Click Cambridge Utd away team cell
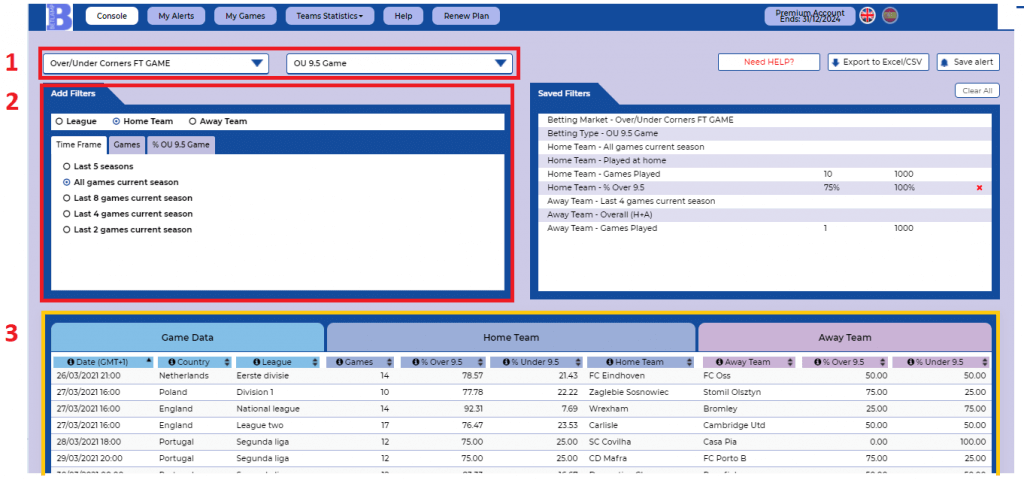The image size is (1024, 480). coord(736,426)
